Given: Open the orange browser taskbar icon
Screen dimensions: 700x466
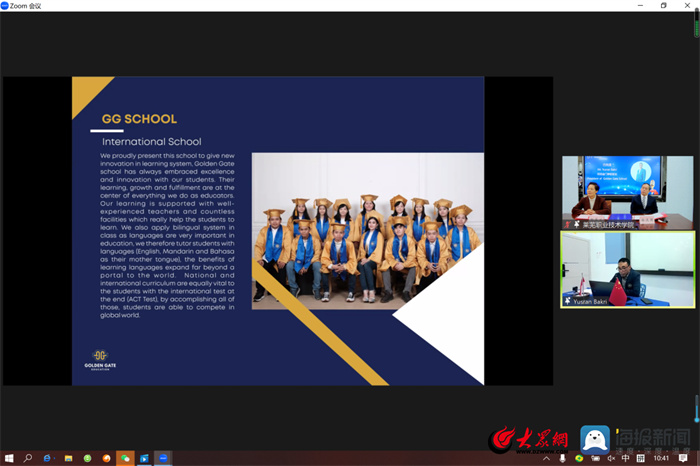Looking at the screenshot, I should 106,458.
